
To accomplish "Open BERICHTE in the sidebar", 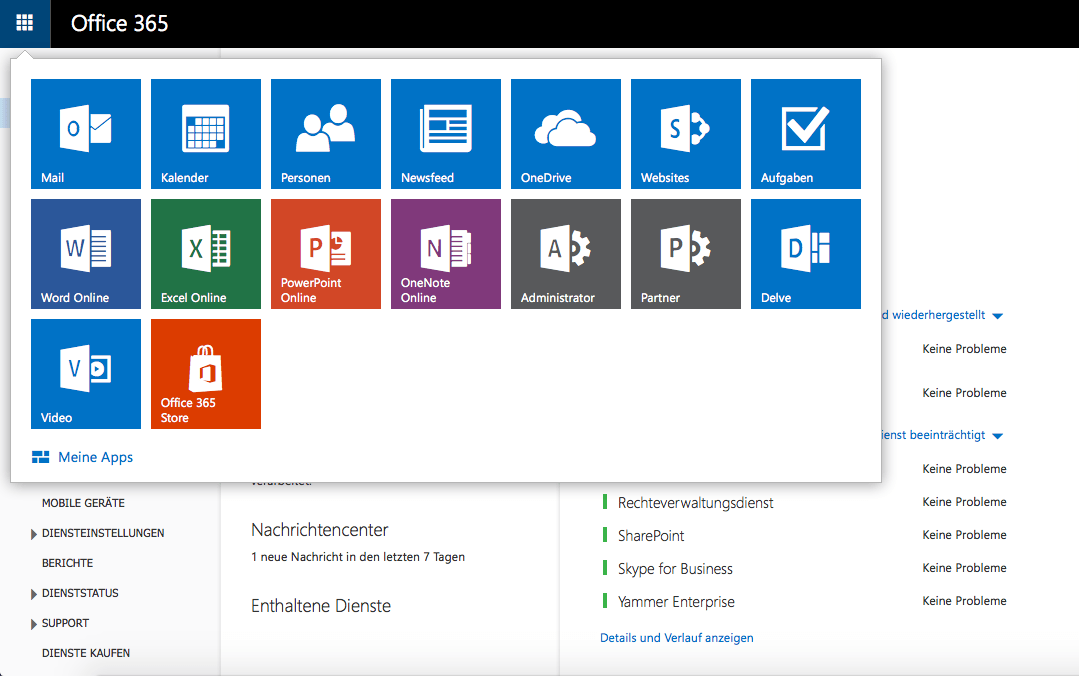I will pos(67,563).
